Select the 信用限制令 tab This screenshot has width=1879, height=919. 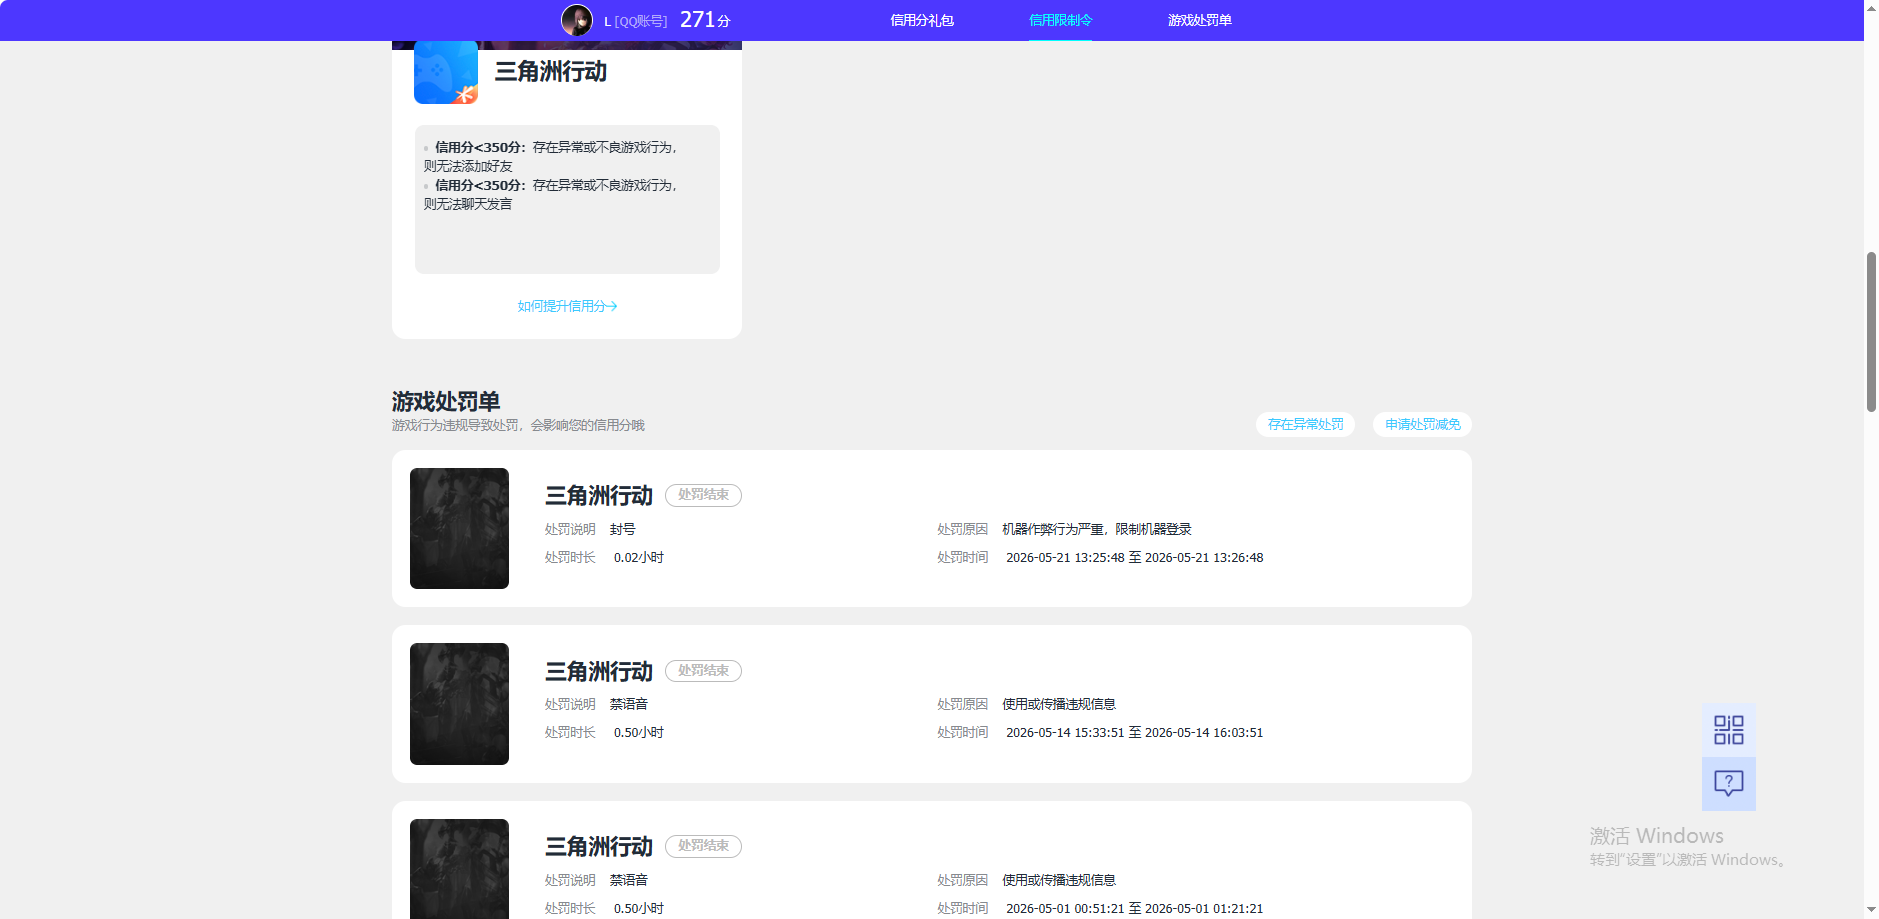[1060, 20]
